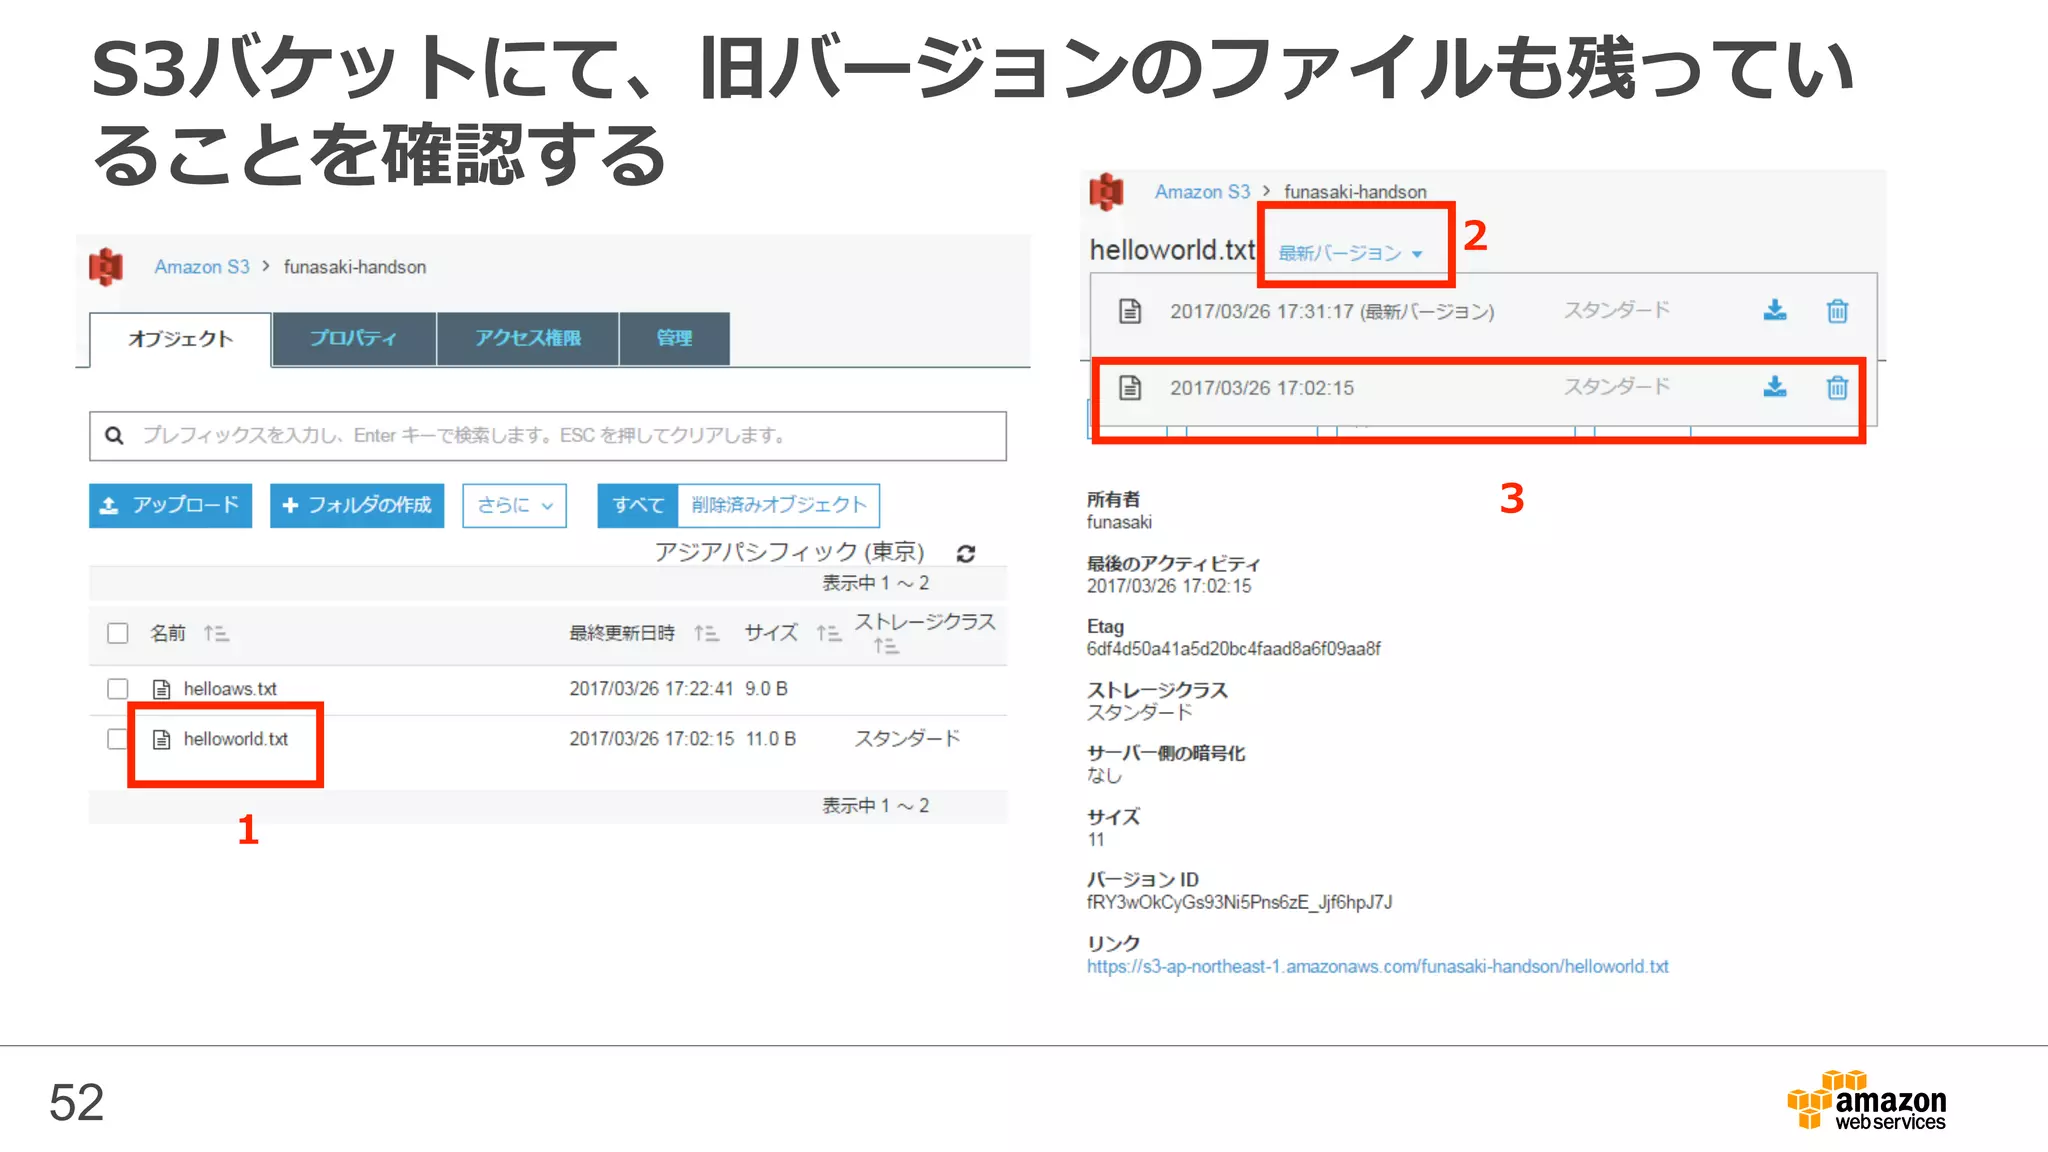Open the Amazon S3 breadcrumb link in left panel
This screenshot has height=1152, width=2048.
coord(202,267)
